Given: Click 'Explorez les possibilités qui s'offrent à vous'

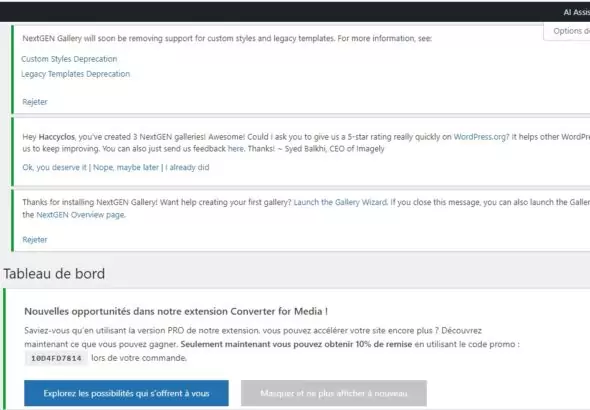Looking at the screenshot, I should coord(126,393).
